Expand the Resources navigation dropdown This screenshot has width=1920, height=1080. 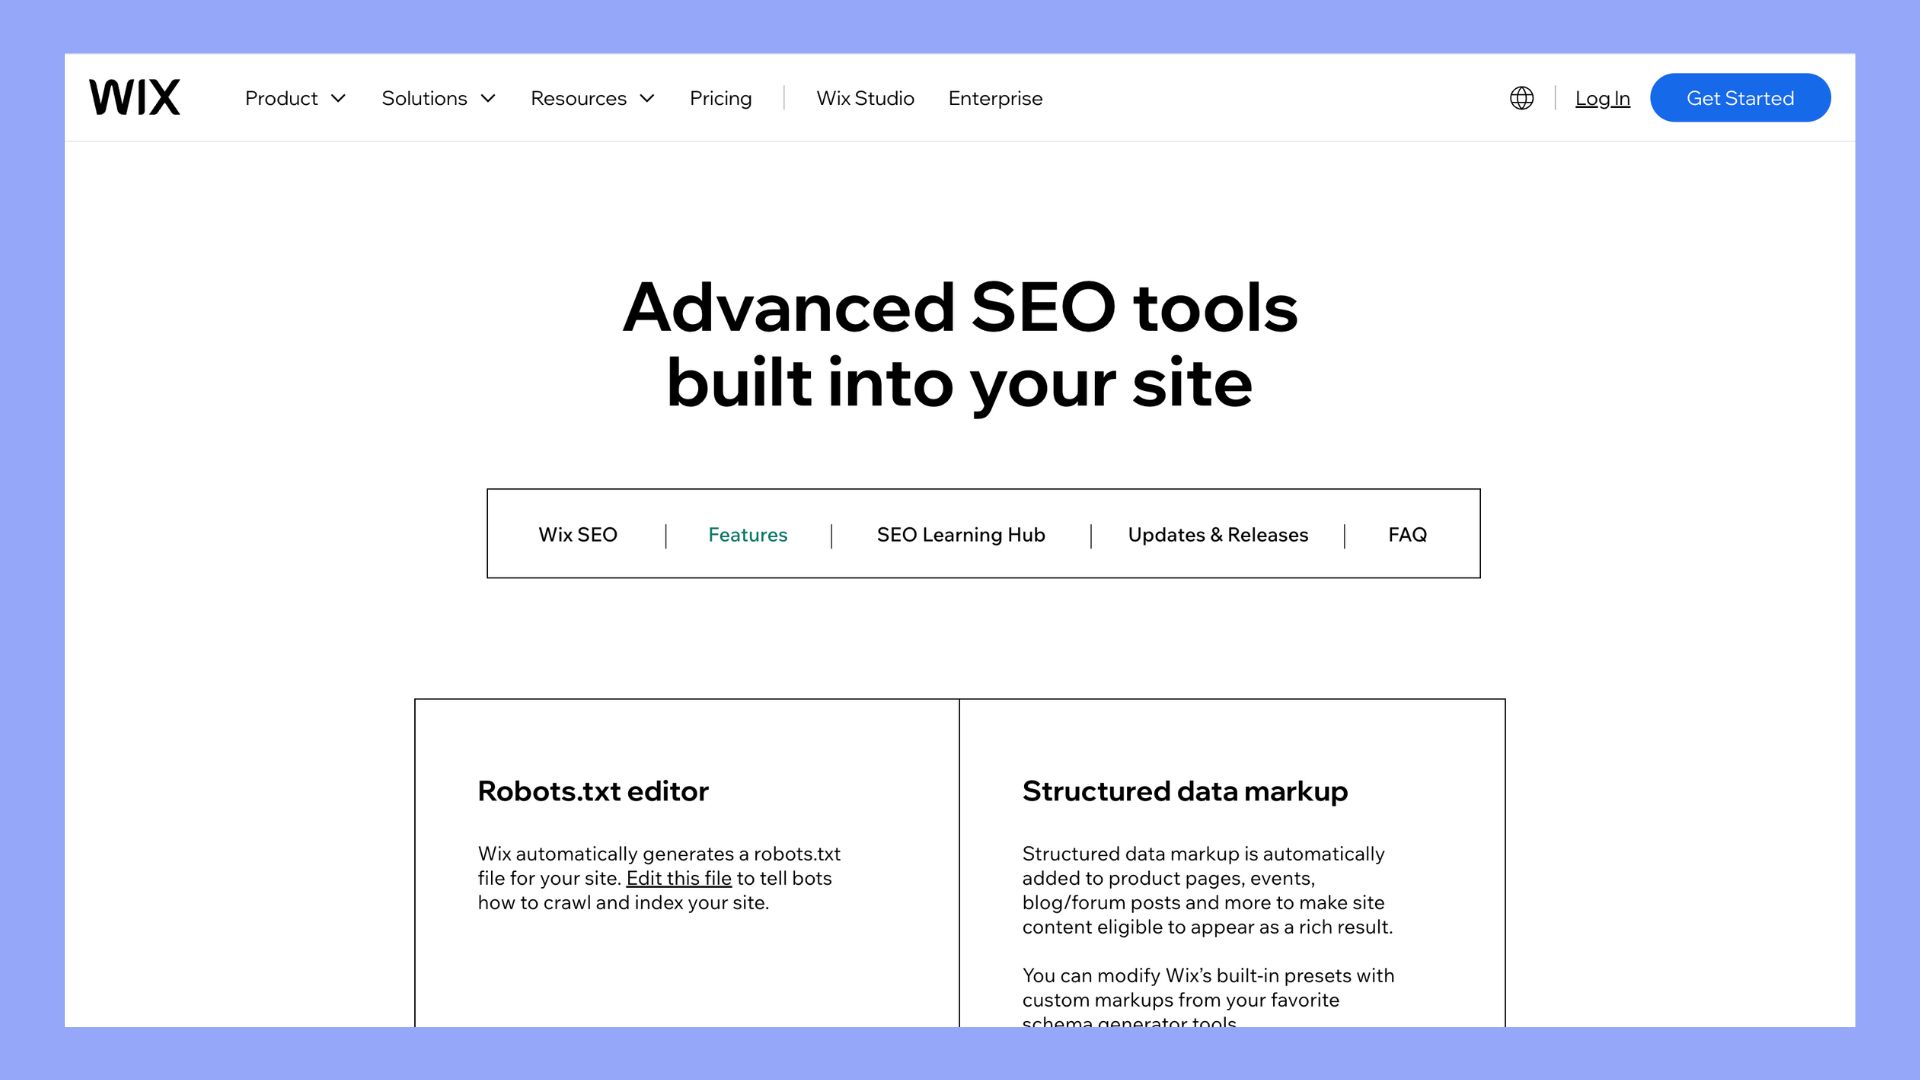coord(593,98)
